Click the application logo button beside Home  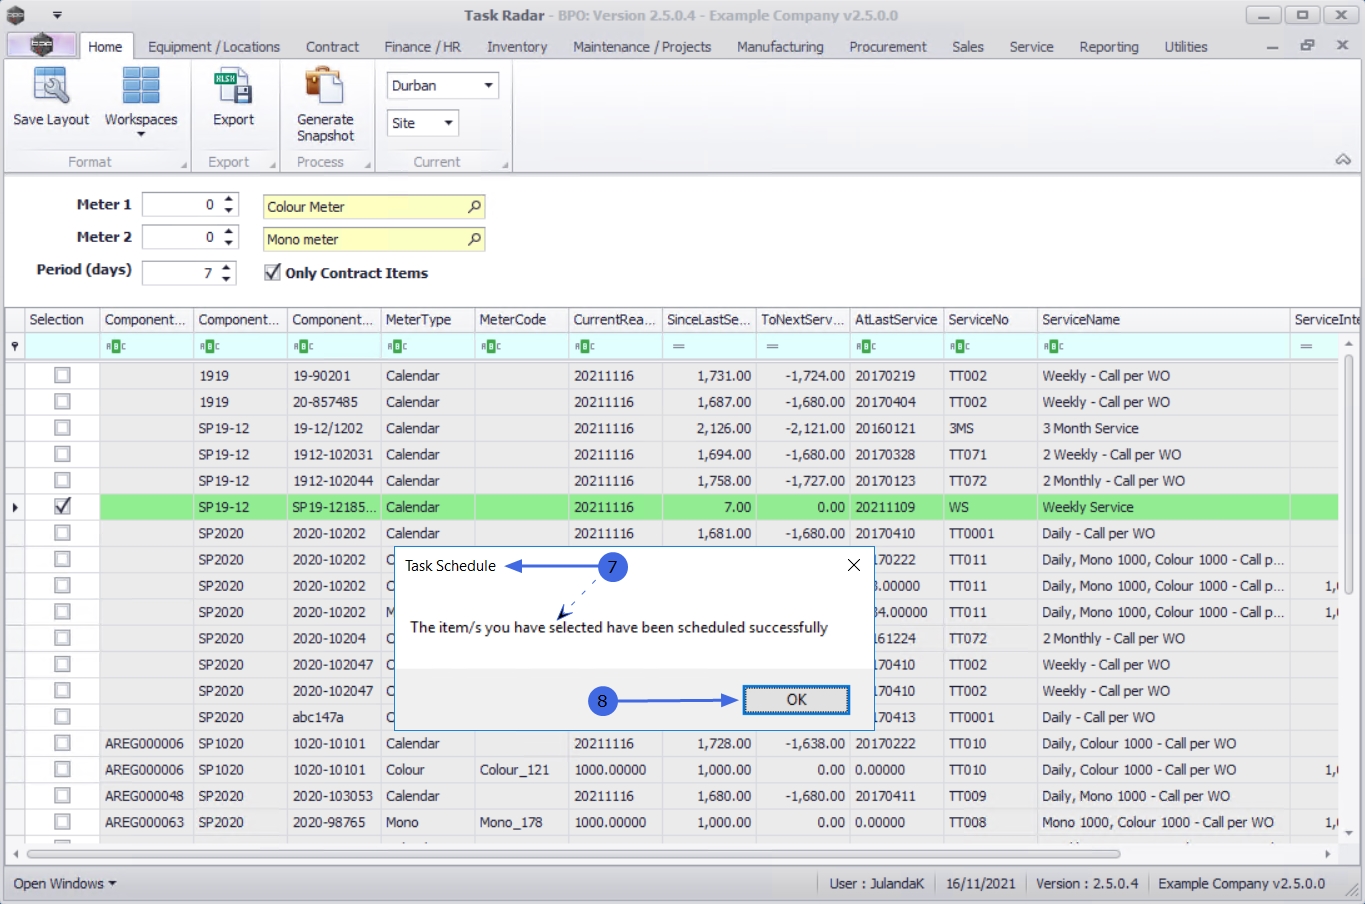pyautogui.click(x=41, y=46)
